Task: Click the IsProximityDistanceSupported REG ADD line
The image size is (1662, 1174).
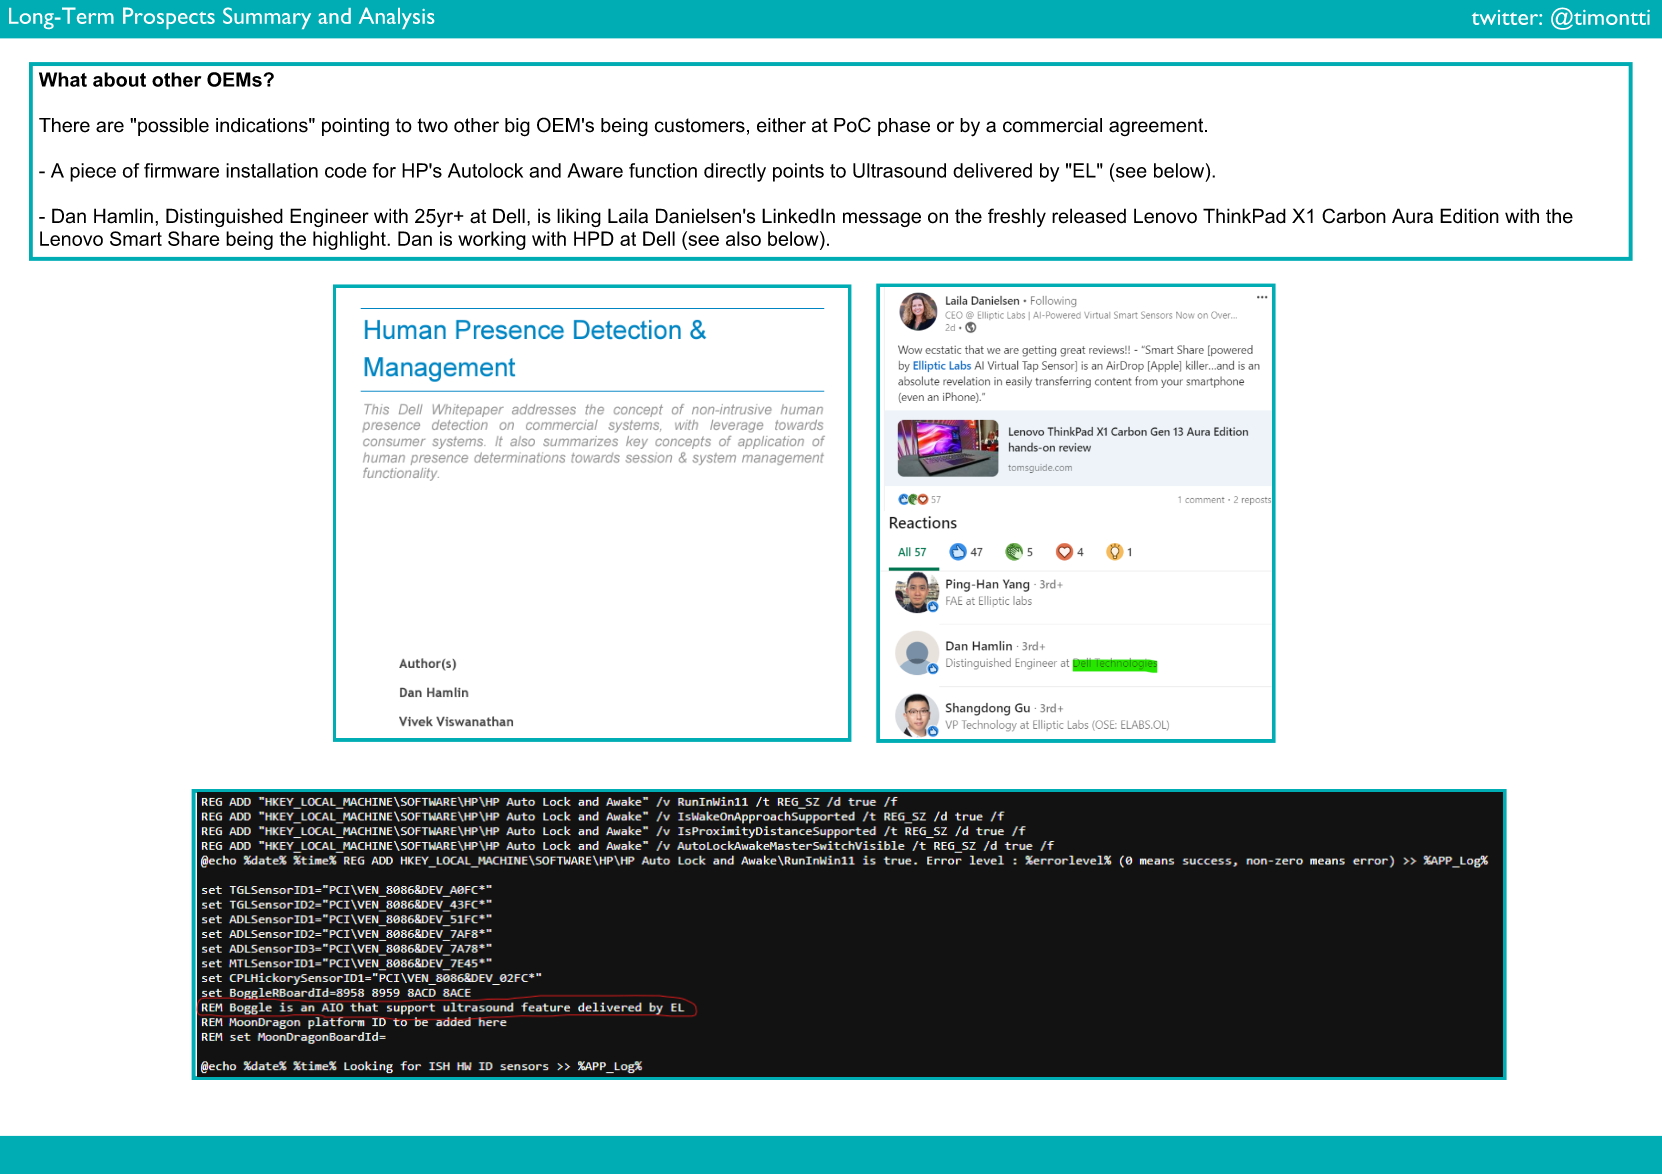Action: click(613, 831)
